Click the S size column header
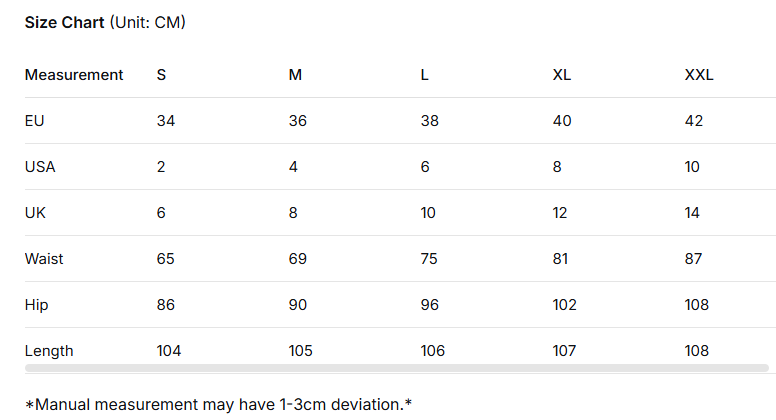This screenshot has width=776, height=420. (x=161, y=75)
